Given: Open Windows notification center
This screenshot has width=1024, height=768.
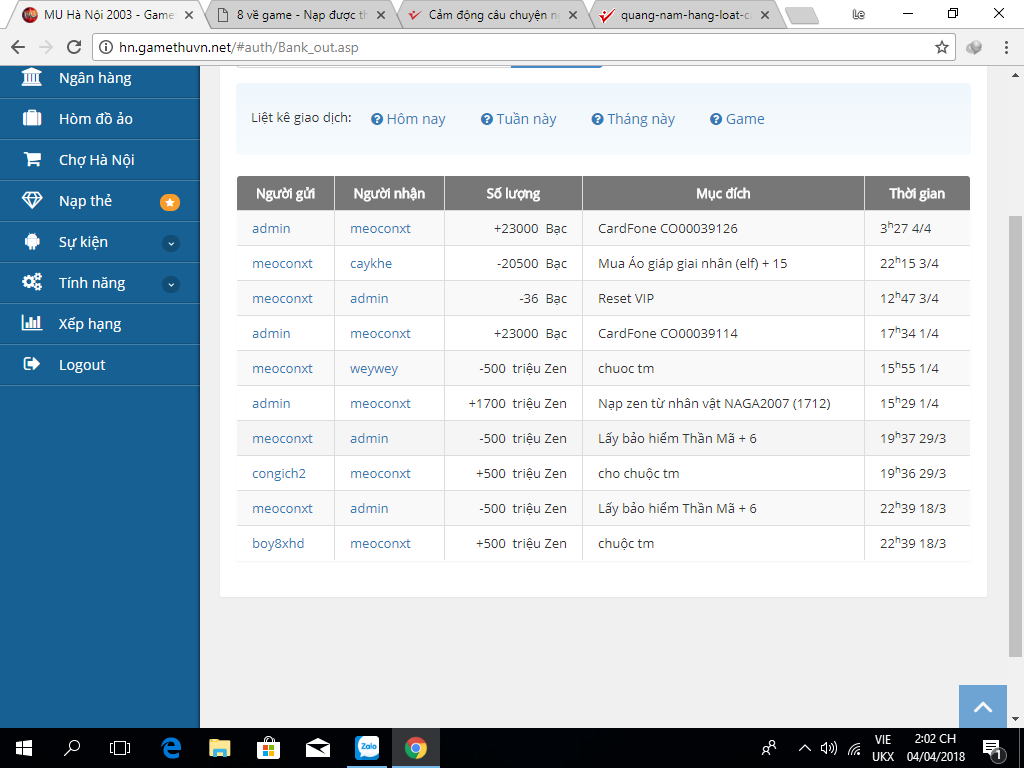Looking at the screenshot, I should [991, 748].
